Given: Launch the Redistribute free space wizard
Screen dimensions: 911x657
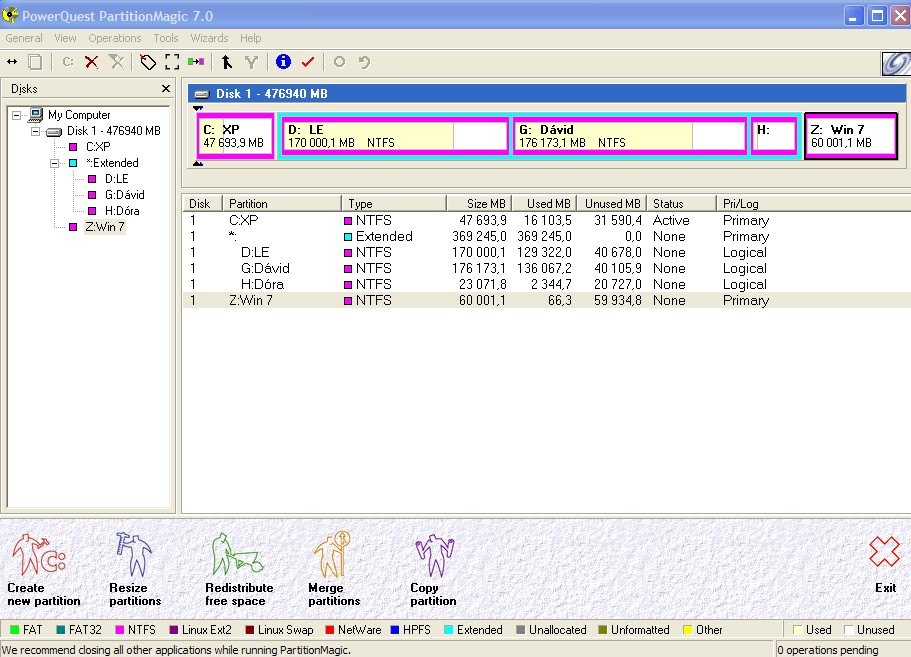Looking at the screenshot, I should pos(239,569).
